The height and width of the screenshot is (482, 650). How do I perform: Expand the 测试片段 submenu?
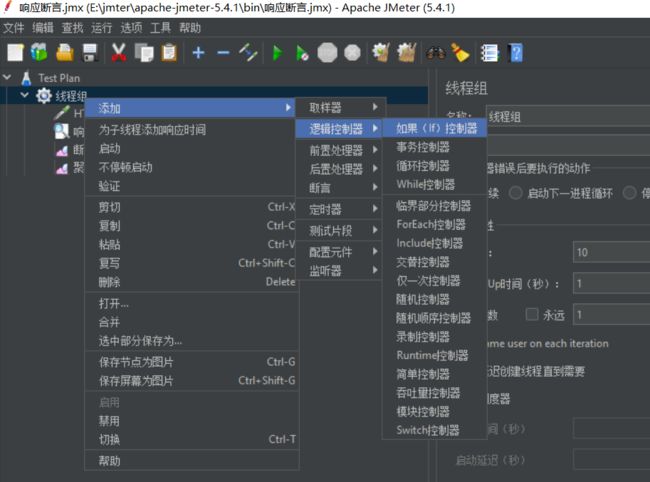click(340, 230)
